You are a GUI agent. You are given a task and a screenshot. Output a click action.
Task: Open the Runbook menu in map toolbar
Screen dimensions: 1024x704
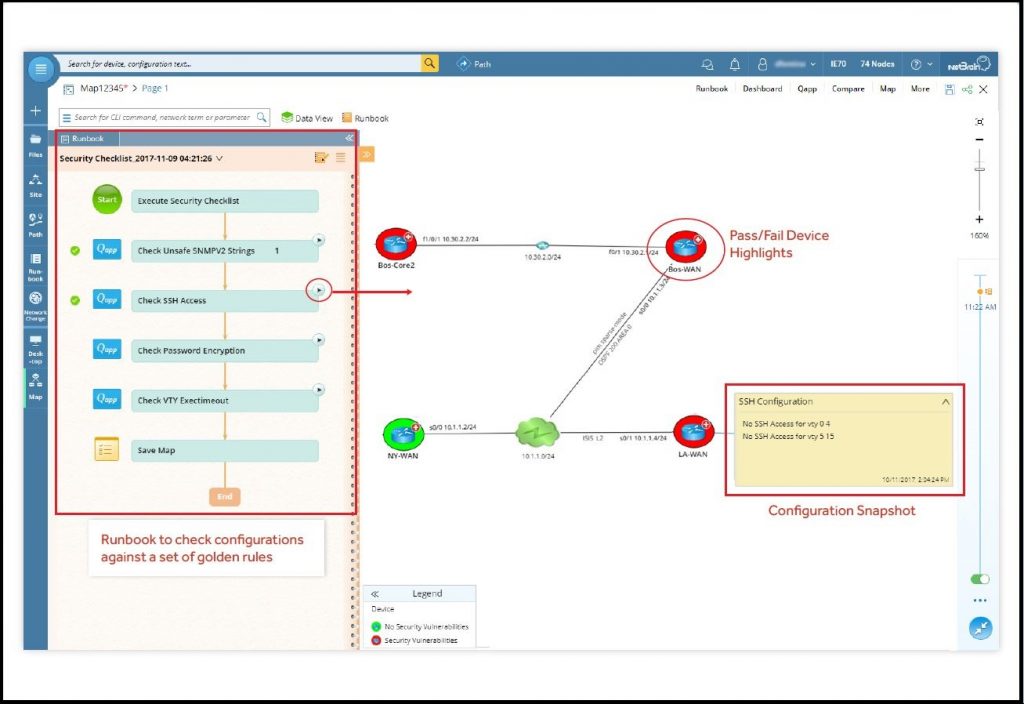(x=711, y=89)
